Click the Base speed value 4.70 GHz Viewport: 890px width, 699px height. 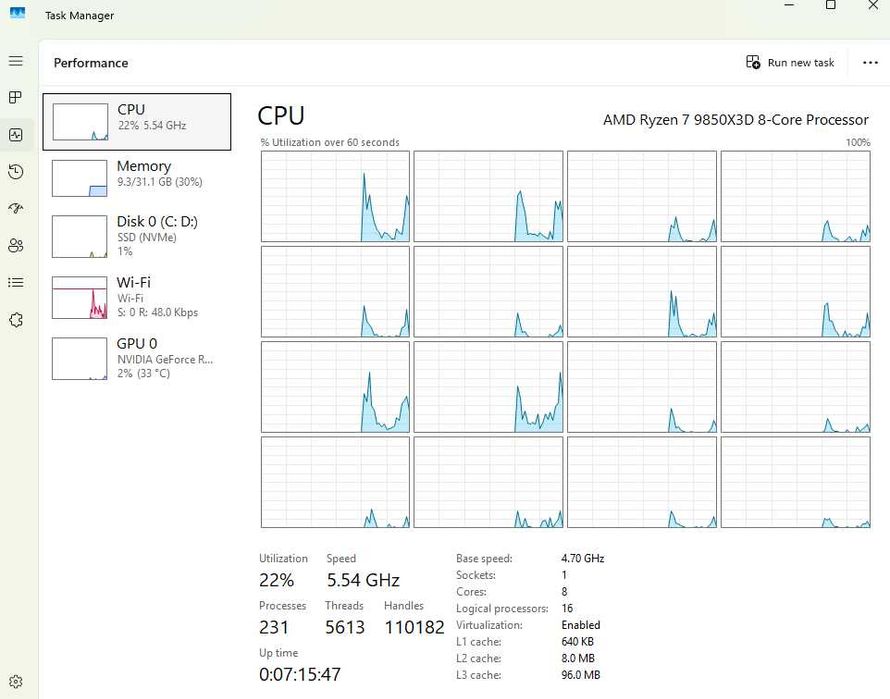click(x=583, y=558)
